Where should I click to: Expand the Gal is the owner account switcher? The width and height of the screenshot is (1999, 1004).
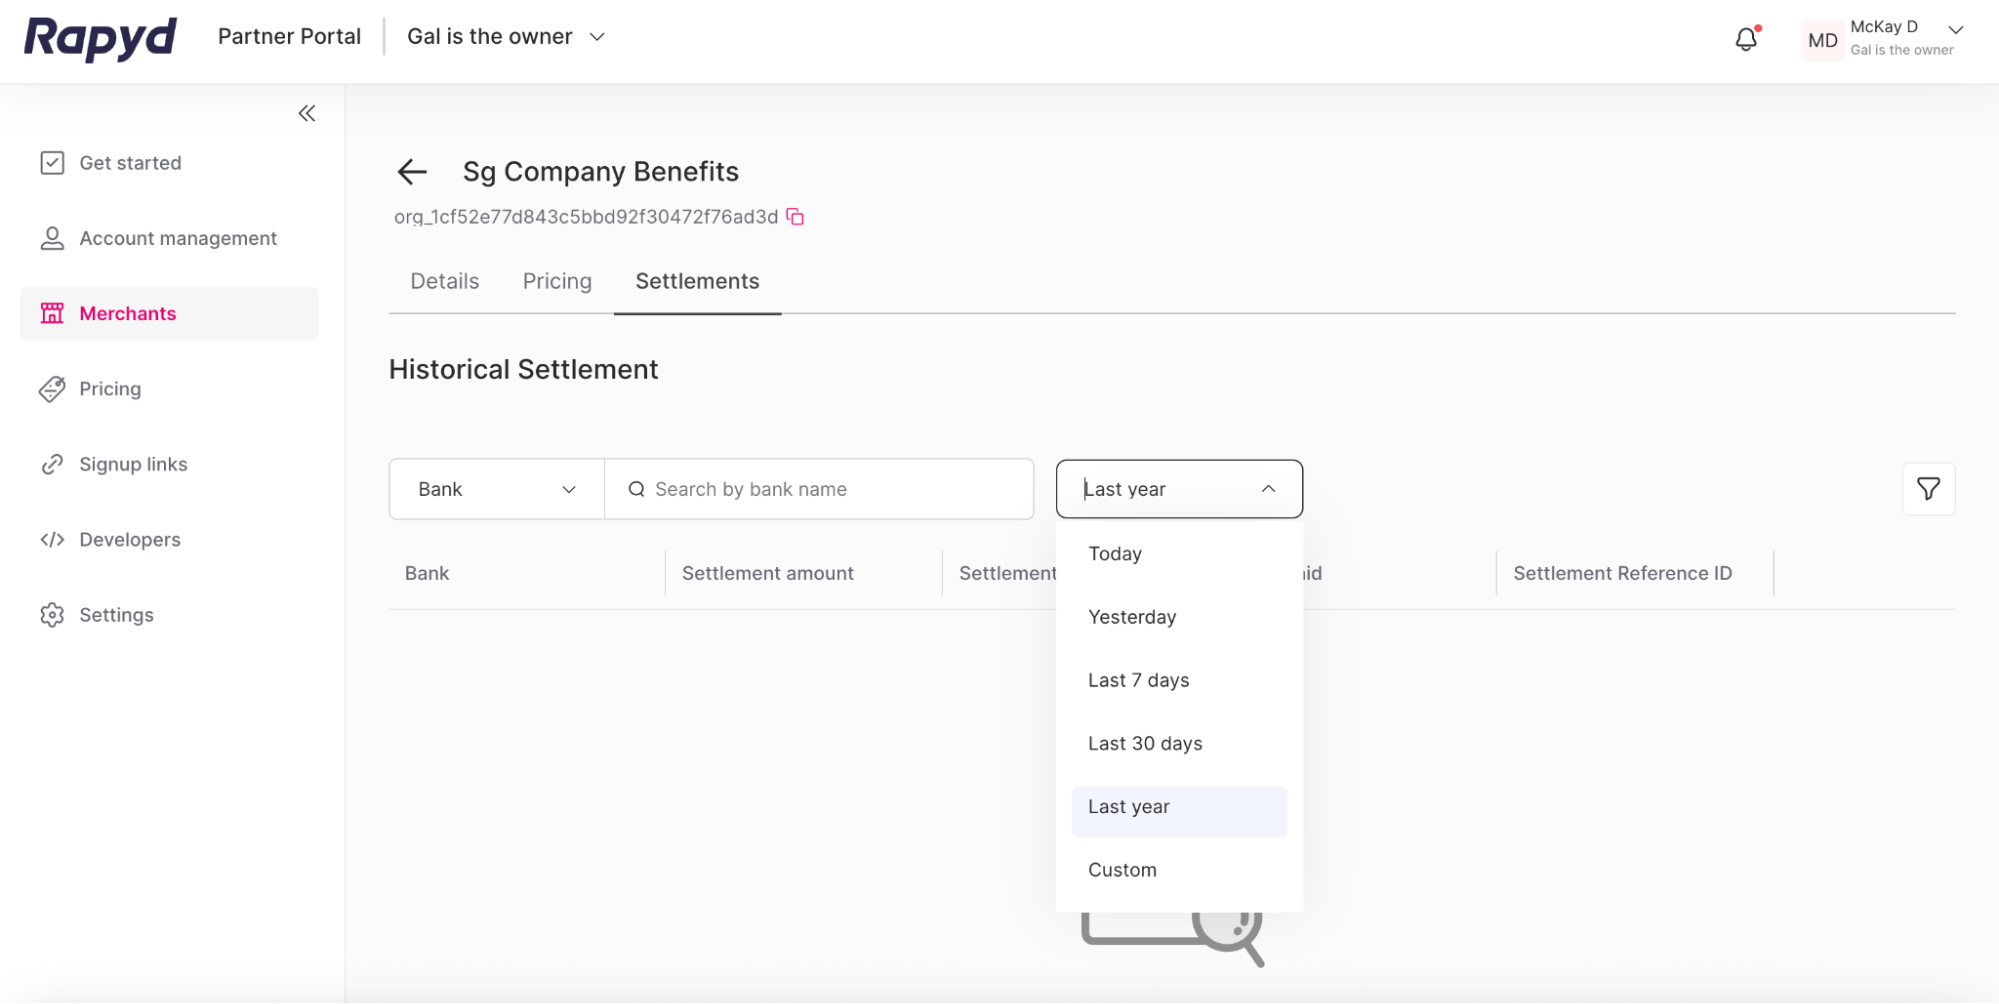pyautogui.click(x=506, y=36)
